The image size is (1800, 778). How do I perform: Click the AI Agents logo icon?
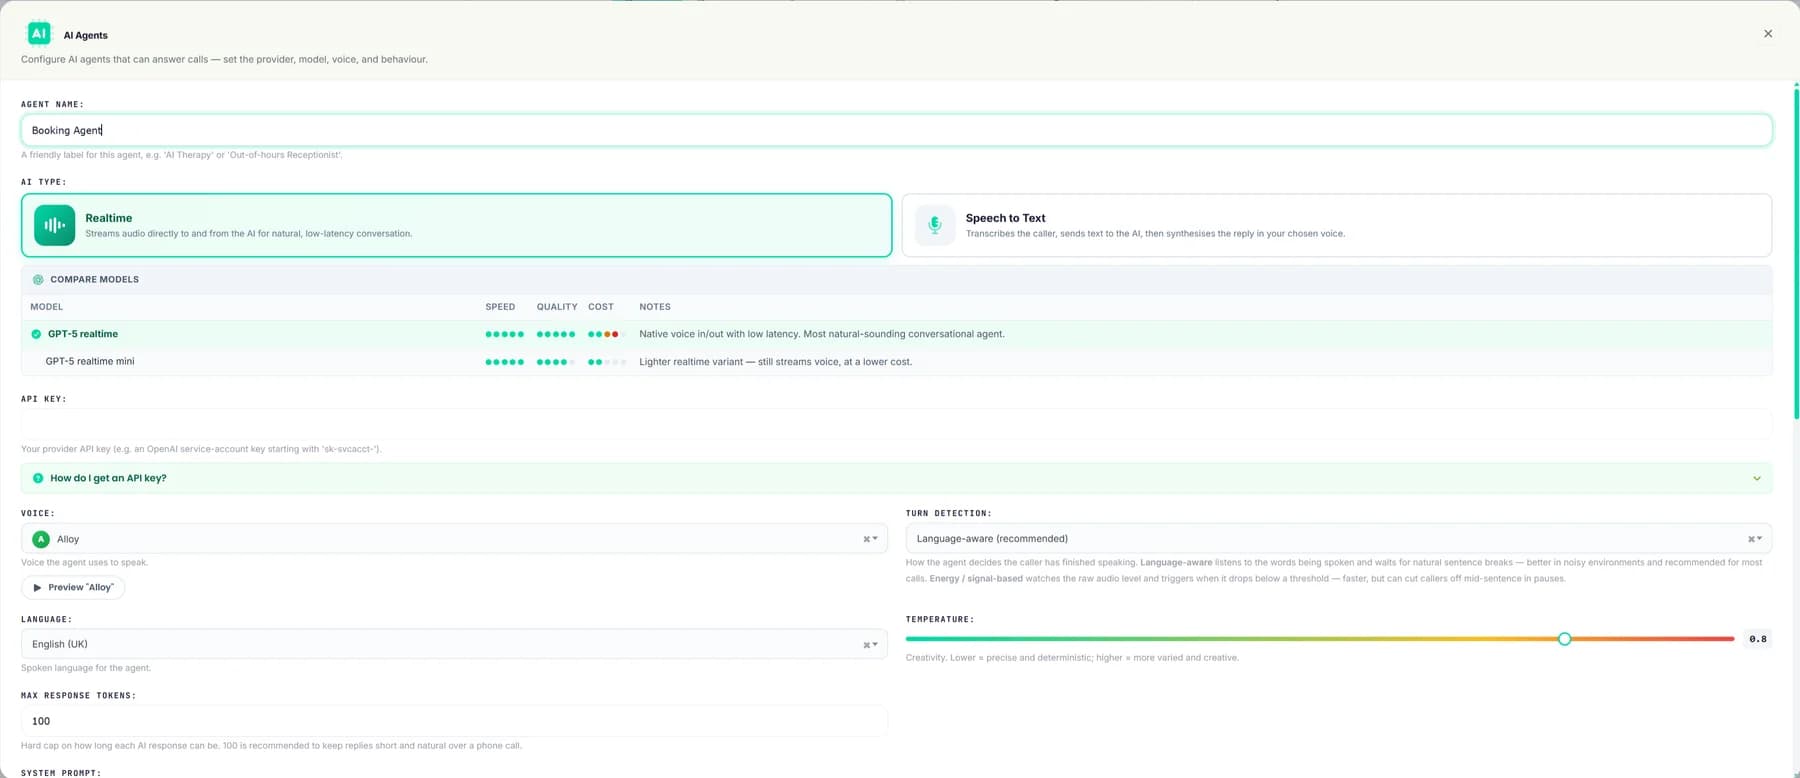[39, 33]
